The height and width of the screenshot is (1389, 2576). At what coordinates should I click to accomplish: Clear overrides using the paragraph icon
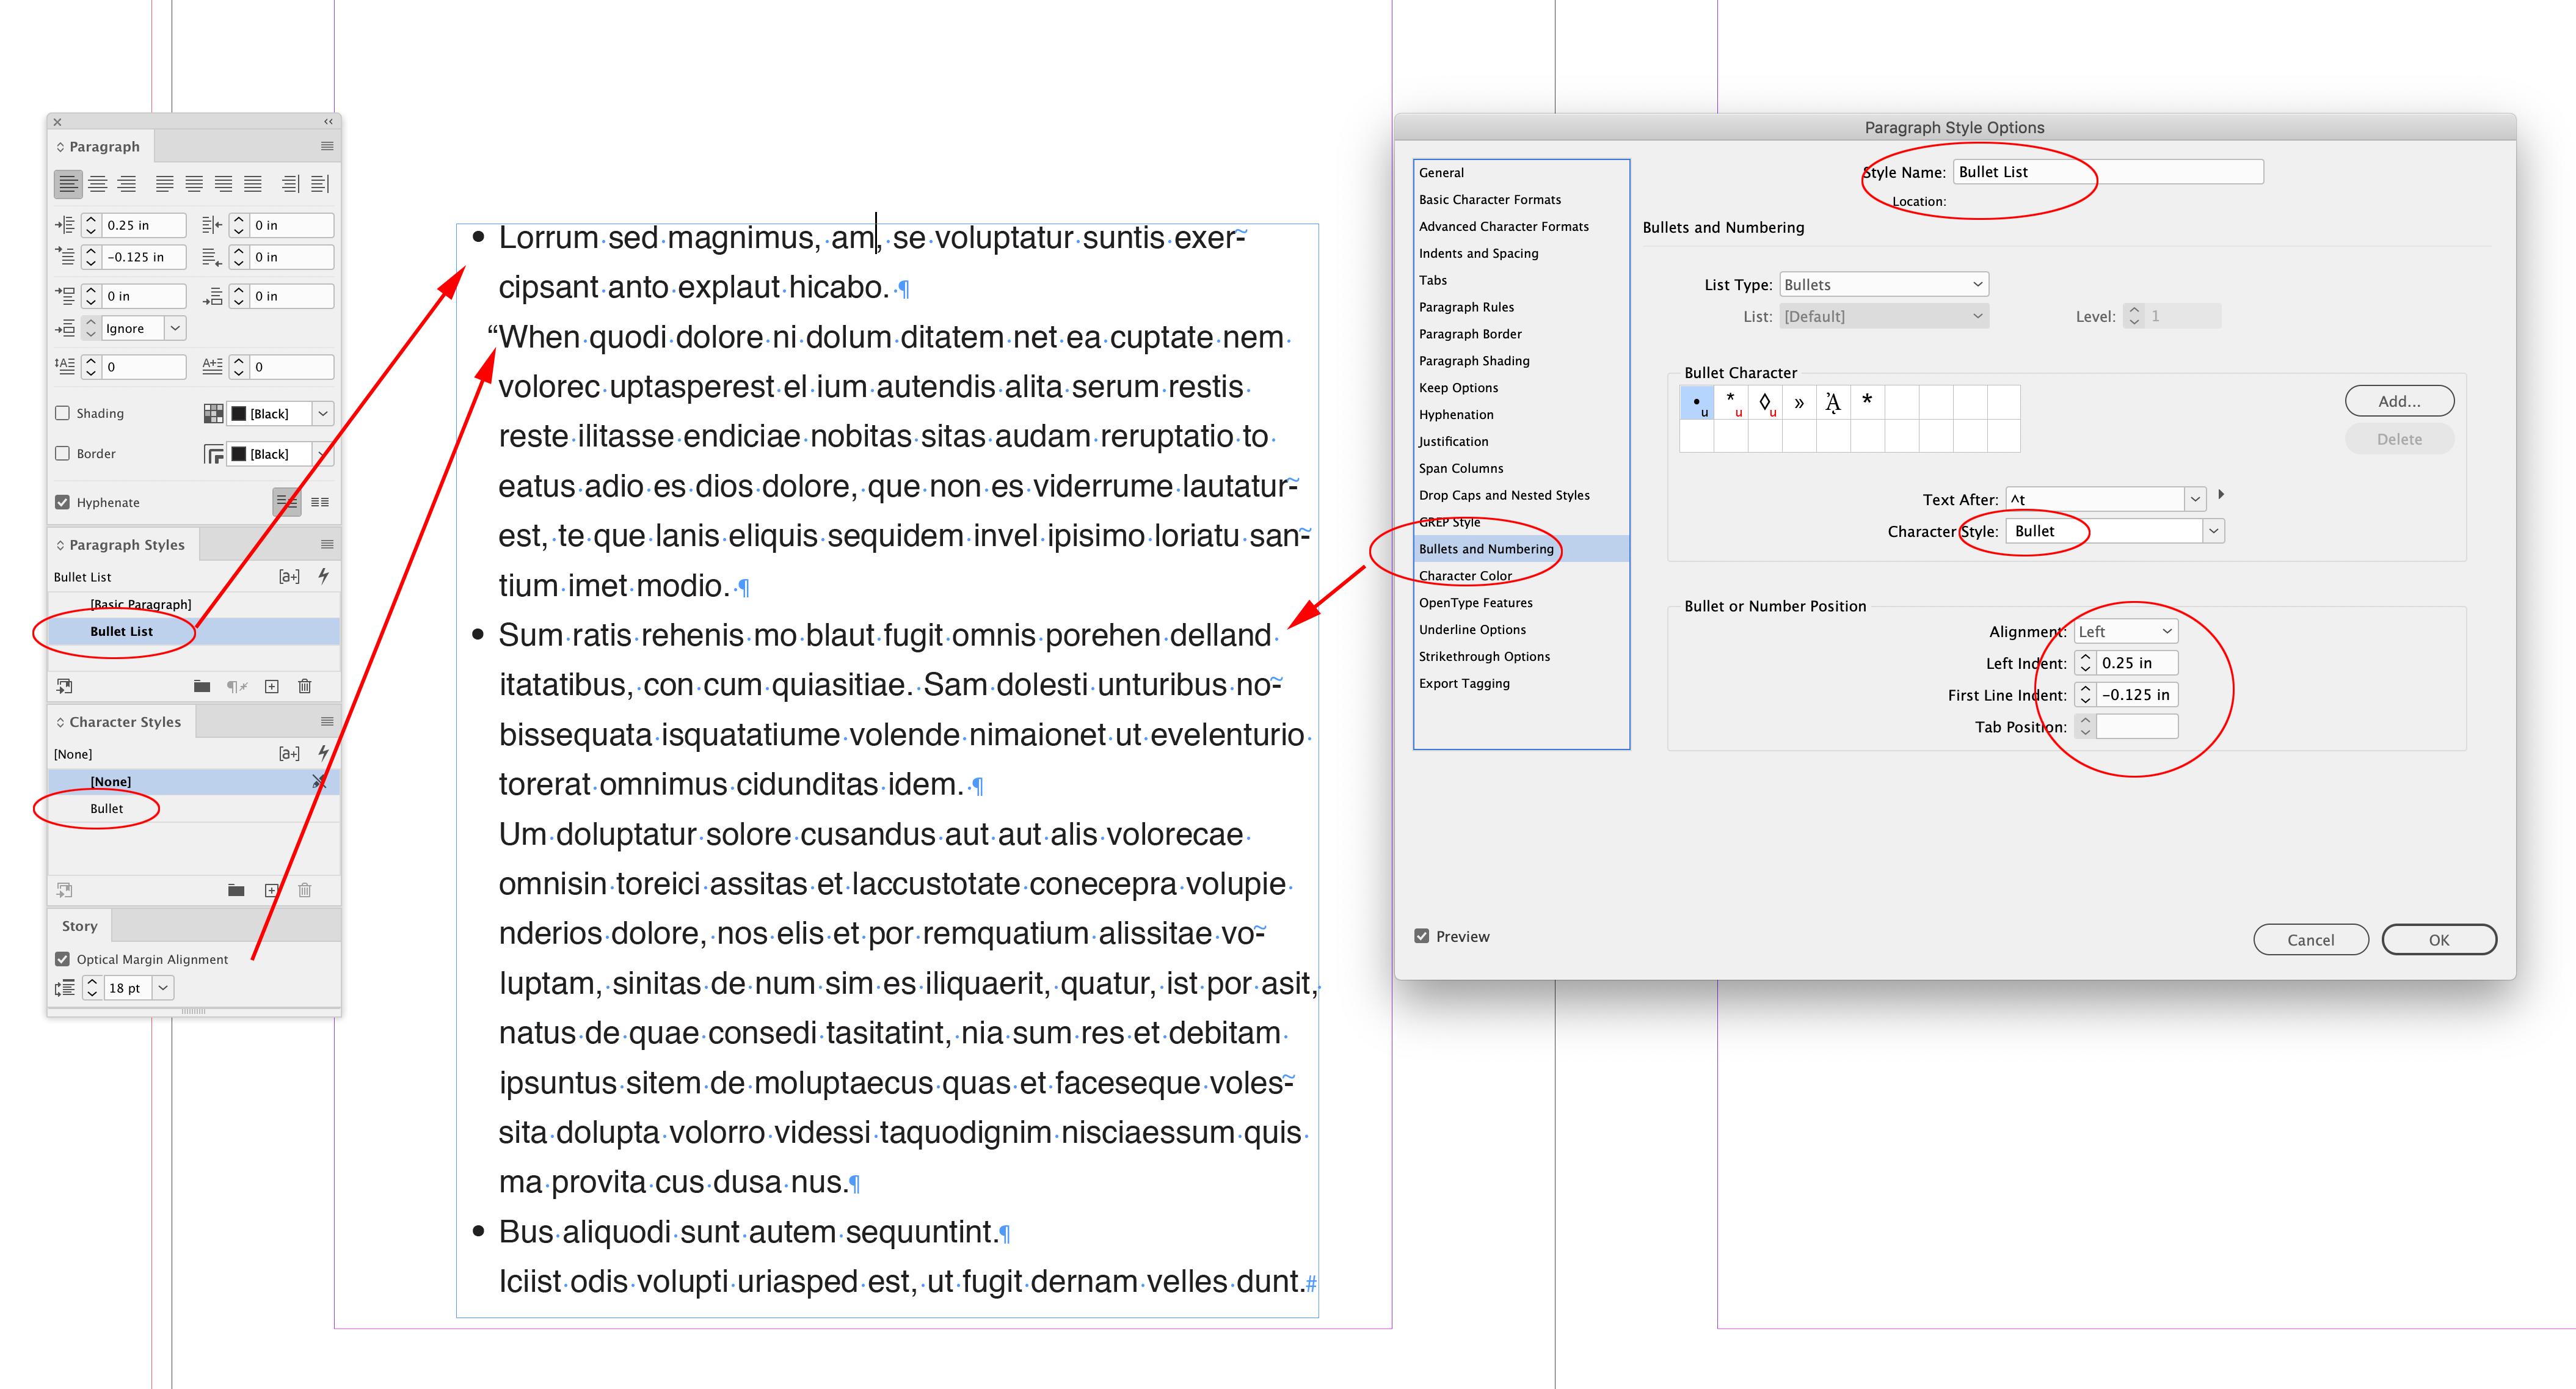point(237,686)
